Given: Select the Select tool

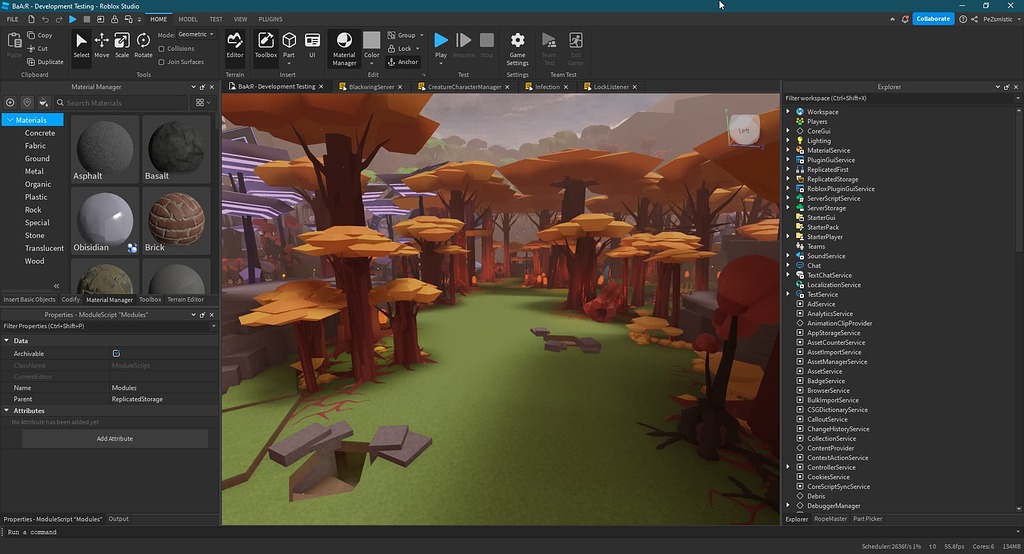Looking at the screenshot, I should (81, 46).
